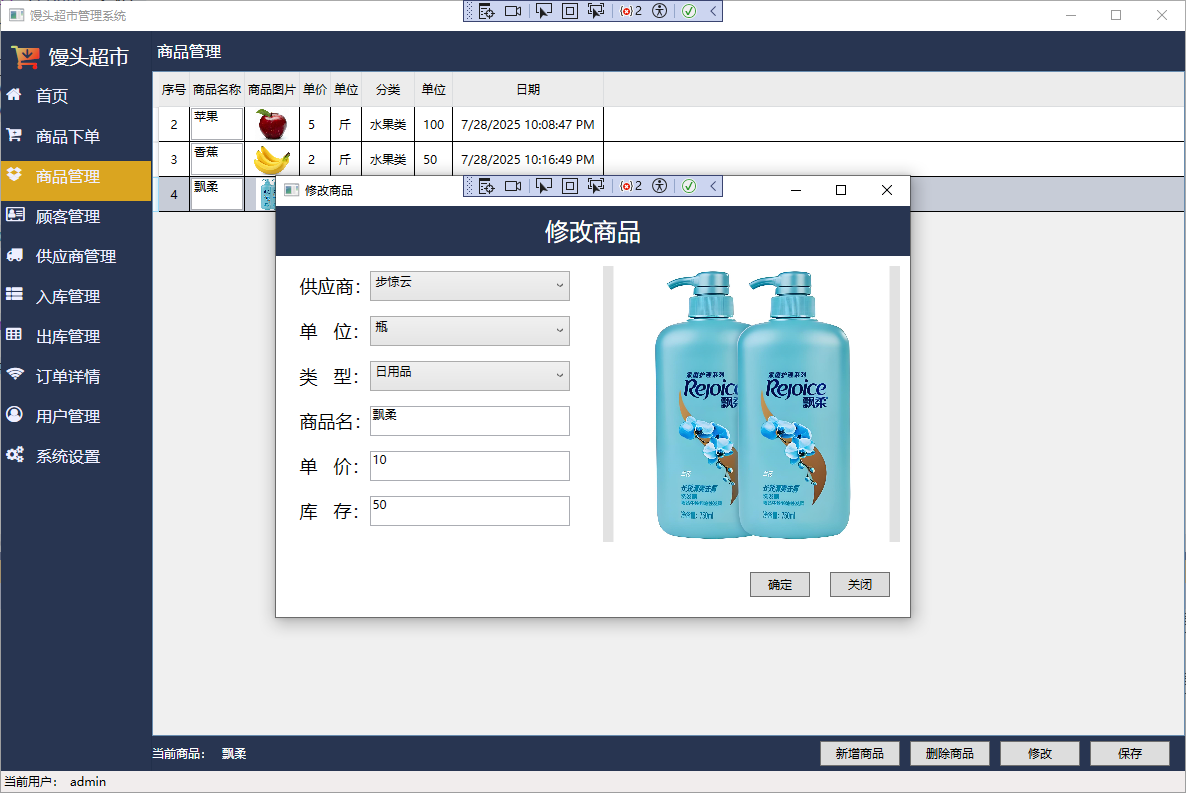Screen dimensions: 1186x793
Task: Click the 苹果 product name cell
Action: click(216, 124)
